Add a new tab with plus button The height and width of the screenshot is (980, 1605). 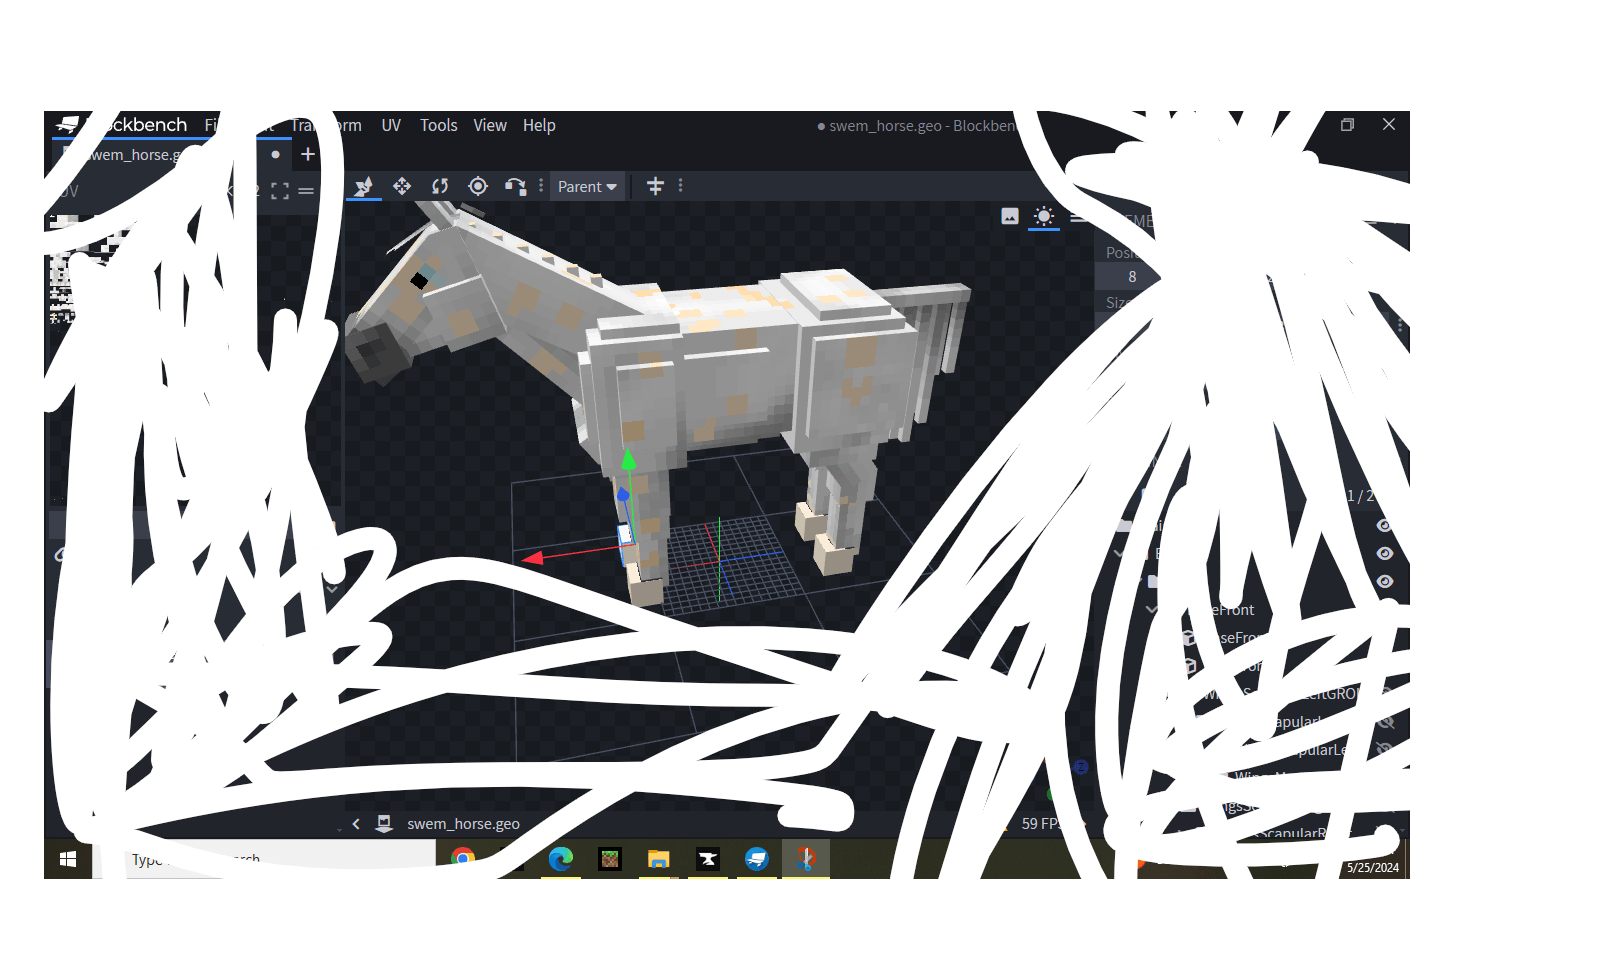point(308,154)
